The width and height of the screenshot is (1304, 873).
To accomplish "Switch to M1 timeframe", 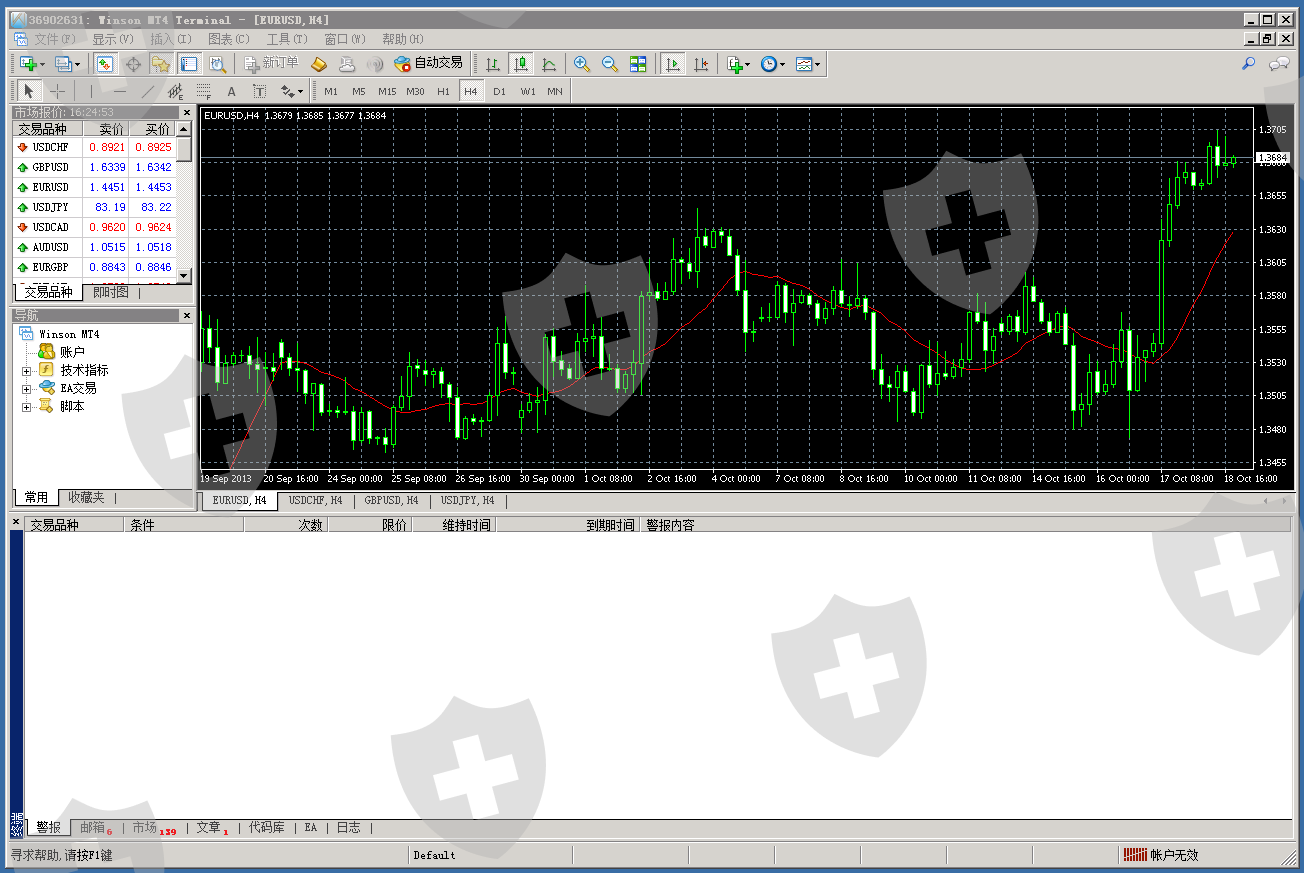I will click(331, 91).
